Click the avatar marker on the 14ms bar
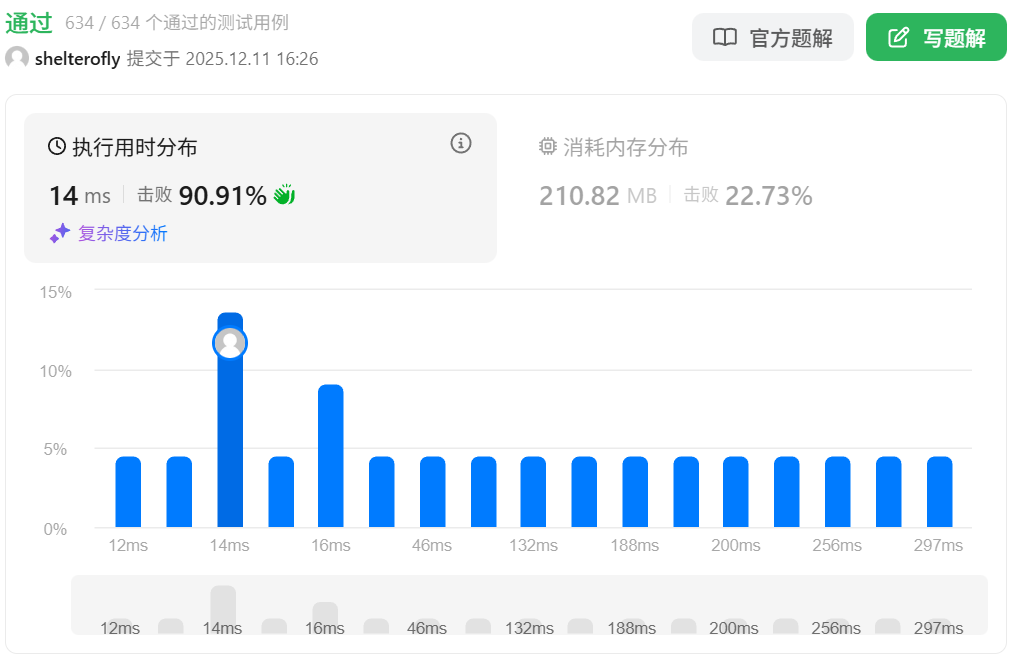Screen dimensions: 1014x660 pyautogui.click(x=230, y=343)
